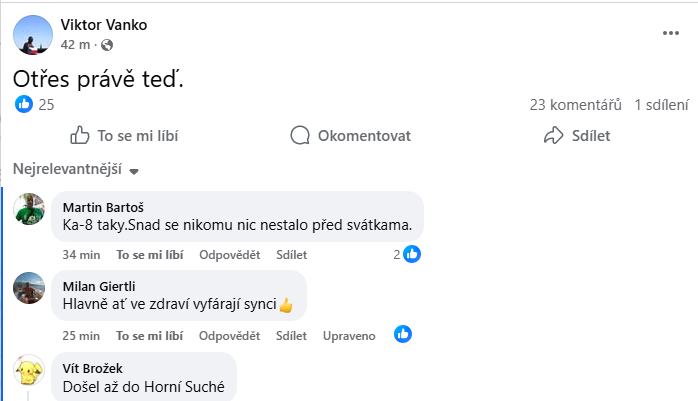
Task: Like Martin Bartoš's comment via 'To se mi líbí'
Action: point(147,254)
